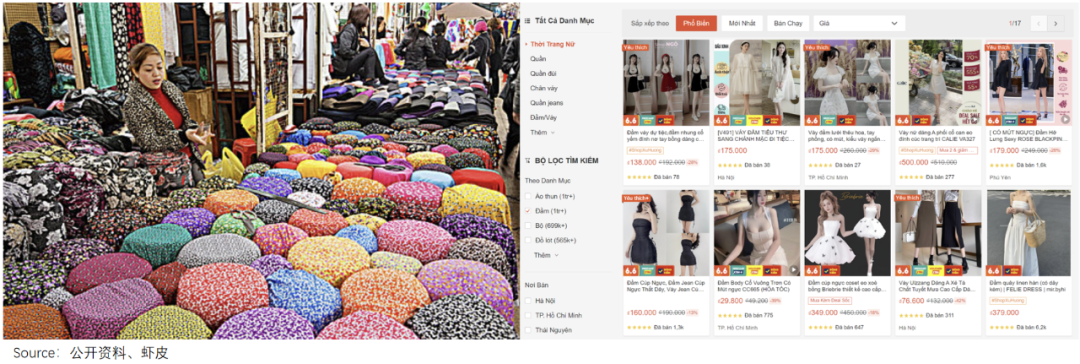Expand Thêm under Thời Trang Nữ categories
Image resolution: width=1080 pixels, height=364 pixels.
point(542,132)
